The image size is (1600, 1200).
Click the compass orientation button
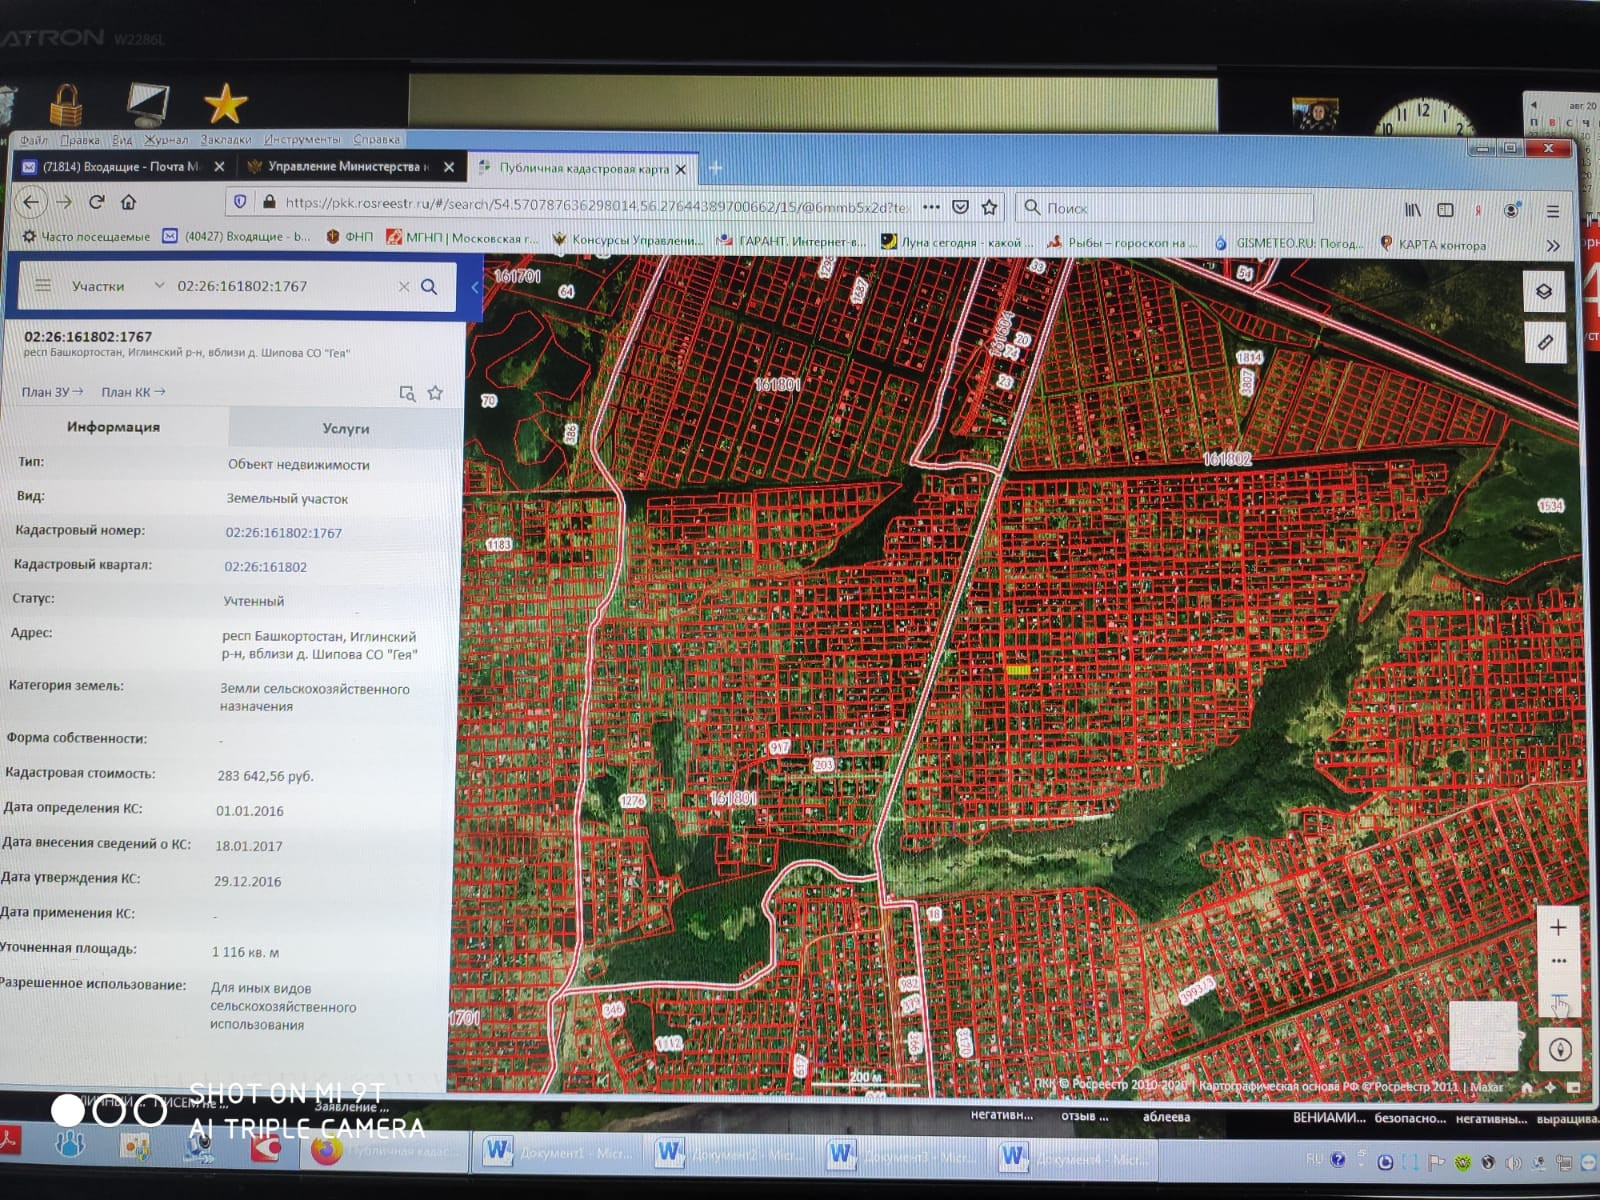point(1560,1049)
